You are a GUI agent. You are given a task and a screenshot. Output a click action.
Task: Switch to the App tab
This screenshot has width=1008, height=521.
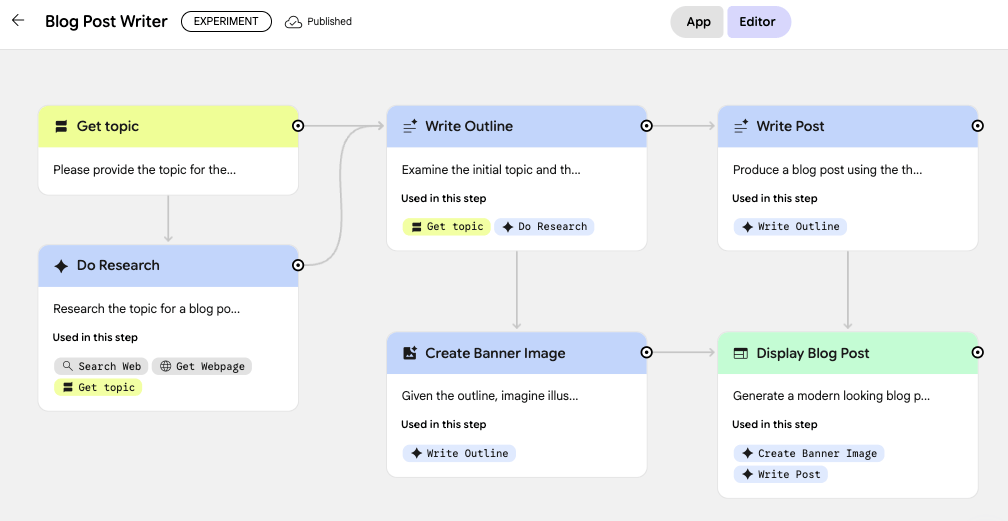(698, 22)
